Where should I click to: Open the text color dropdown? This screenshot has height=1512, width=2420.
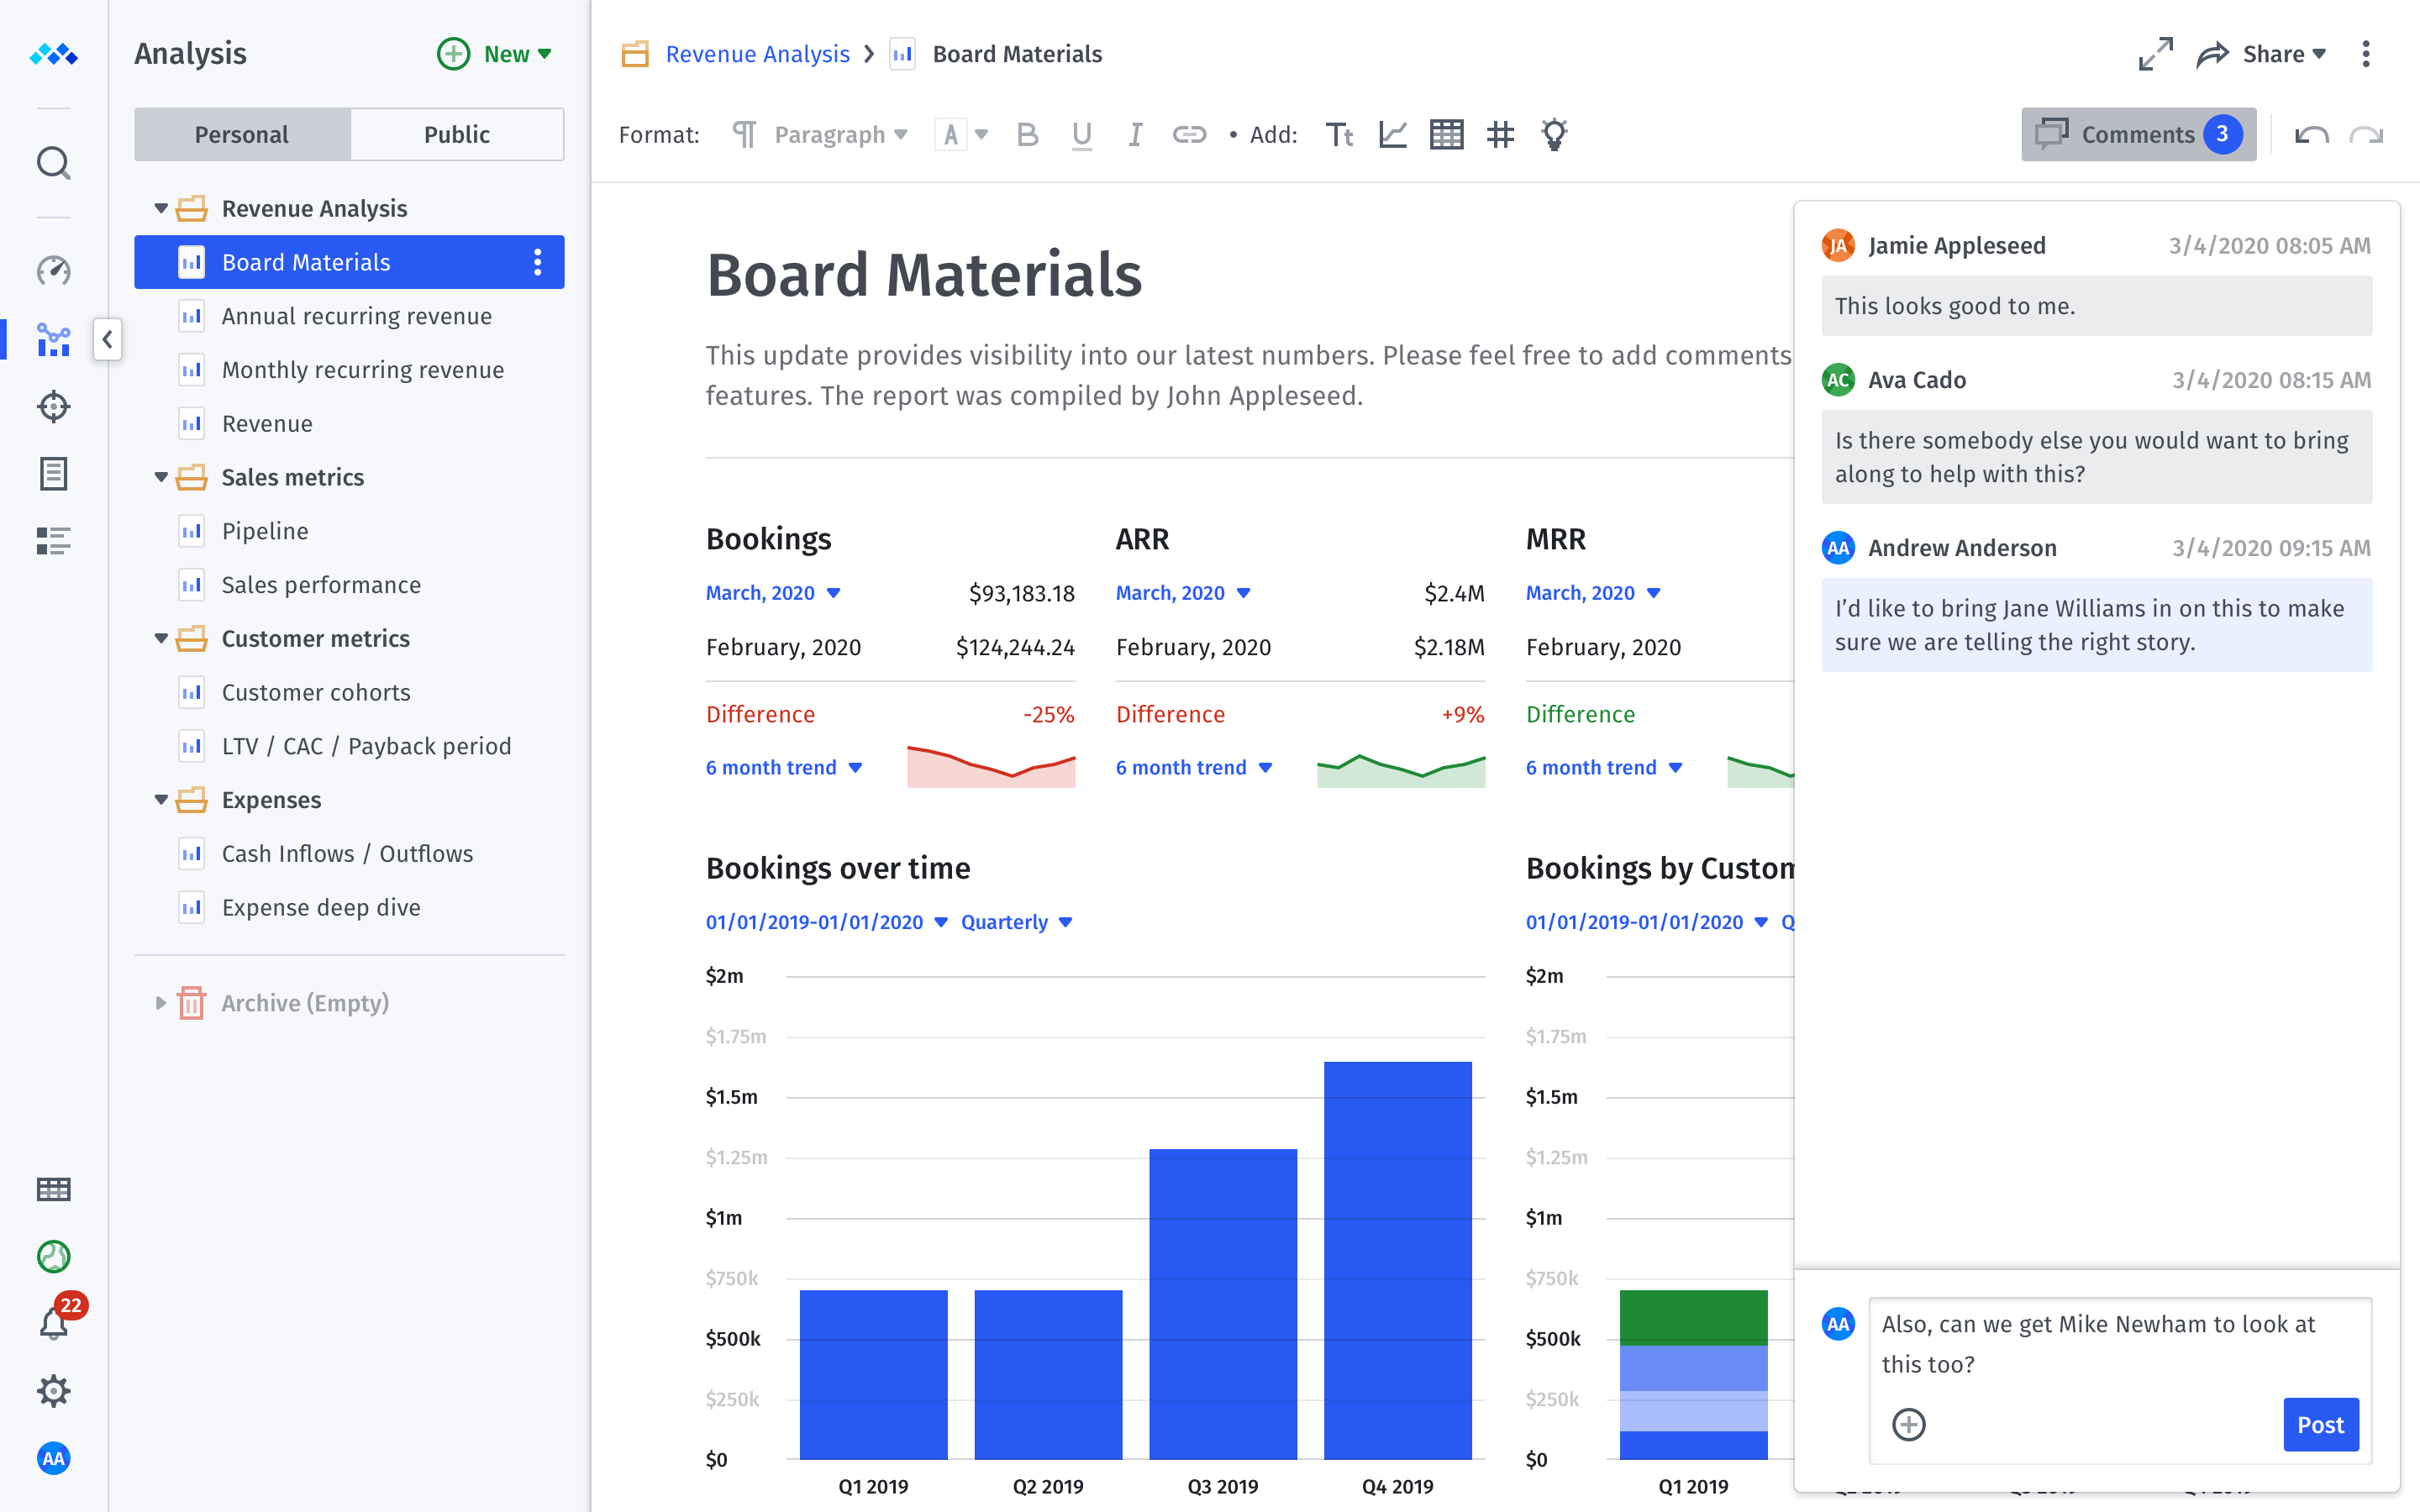(961, 134)
